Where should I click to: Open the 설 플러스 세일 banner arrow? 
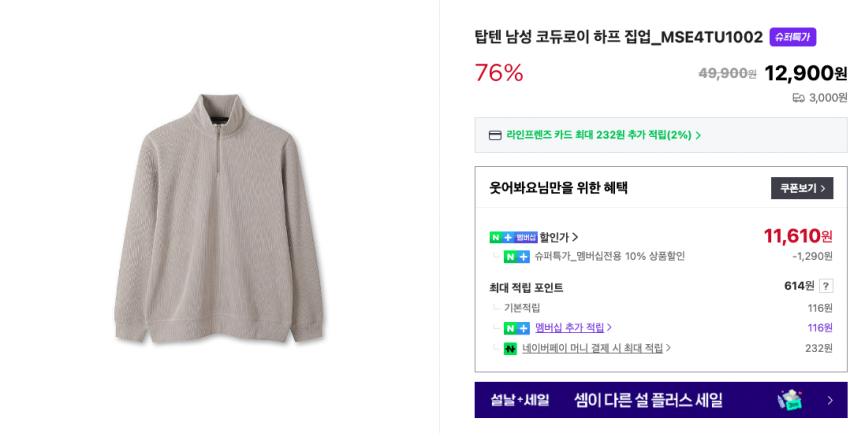click(x=829, y=400)
